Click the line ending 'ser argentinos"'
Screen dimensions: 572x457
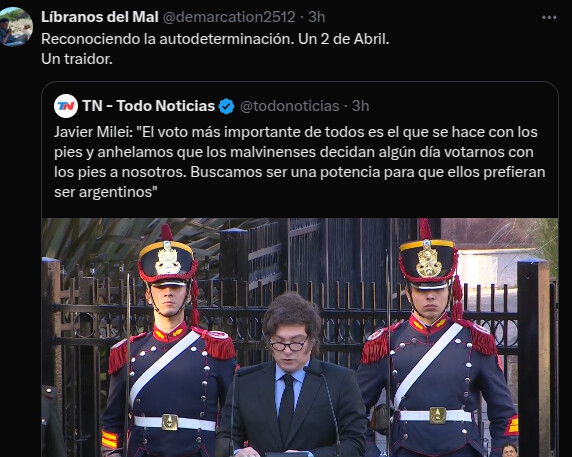[x=105, y=192]
